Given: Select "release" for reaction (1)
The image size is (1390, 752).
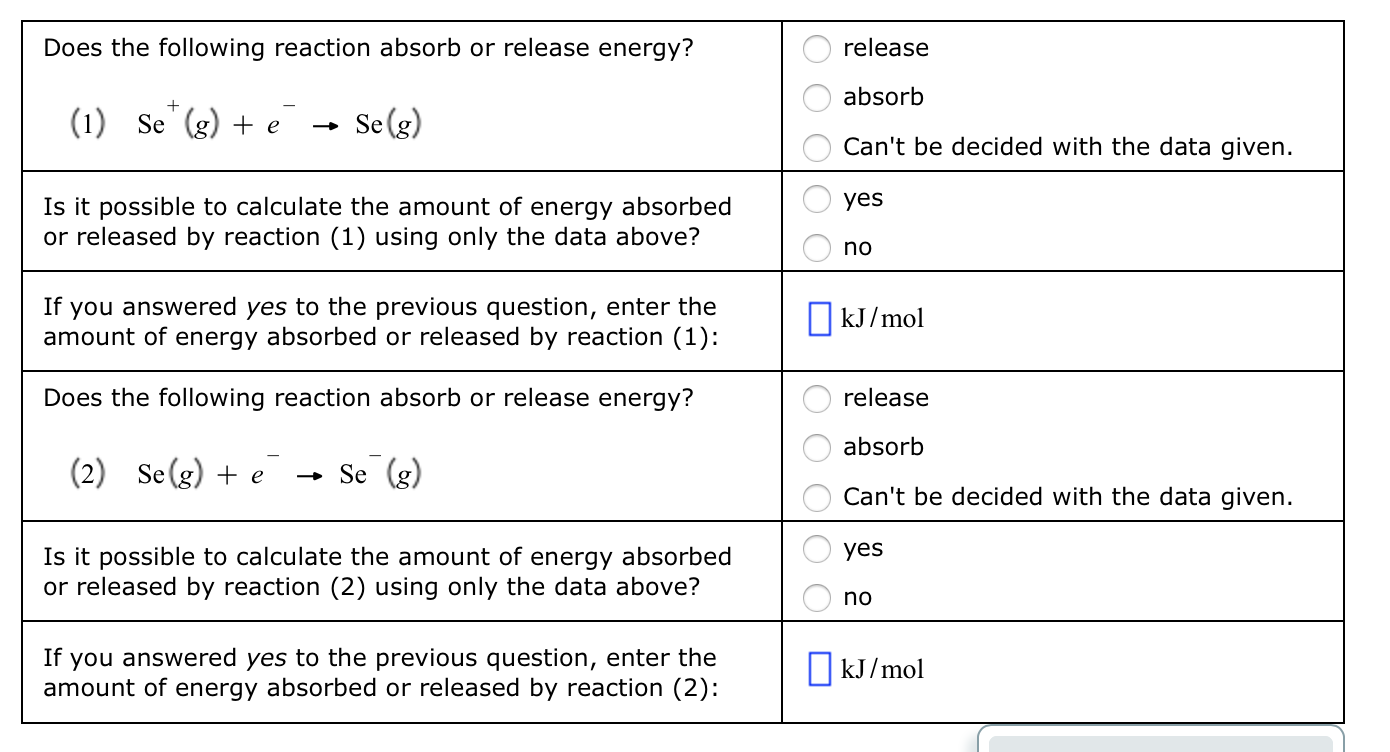Looking at the screenshot, I should tap(817, 48).
